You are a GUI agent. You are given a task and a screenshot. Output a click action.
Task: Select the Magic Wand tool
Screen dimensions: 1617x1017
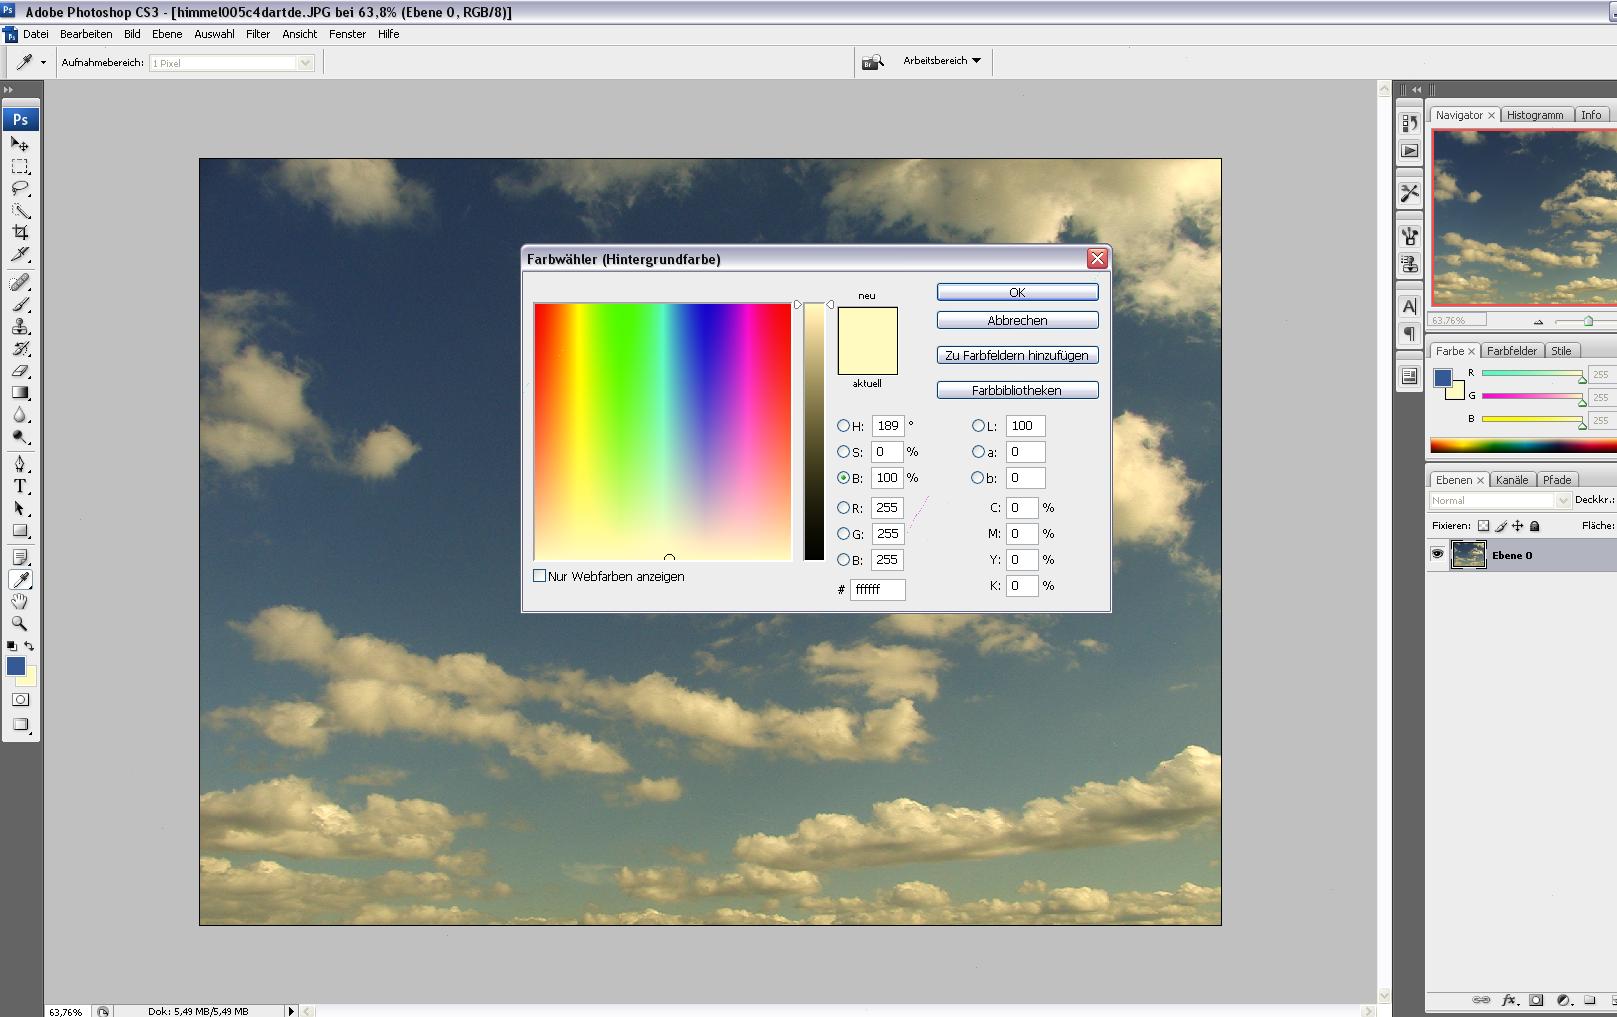click(20, 210)
